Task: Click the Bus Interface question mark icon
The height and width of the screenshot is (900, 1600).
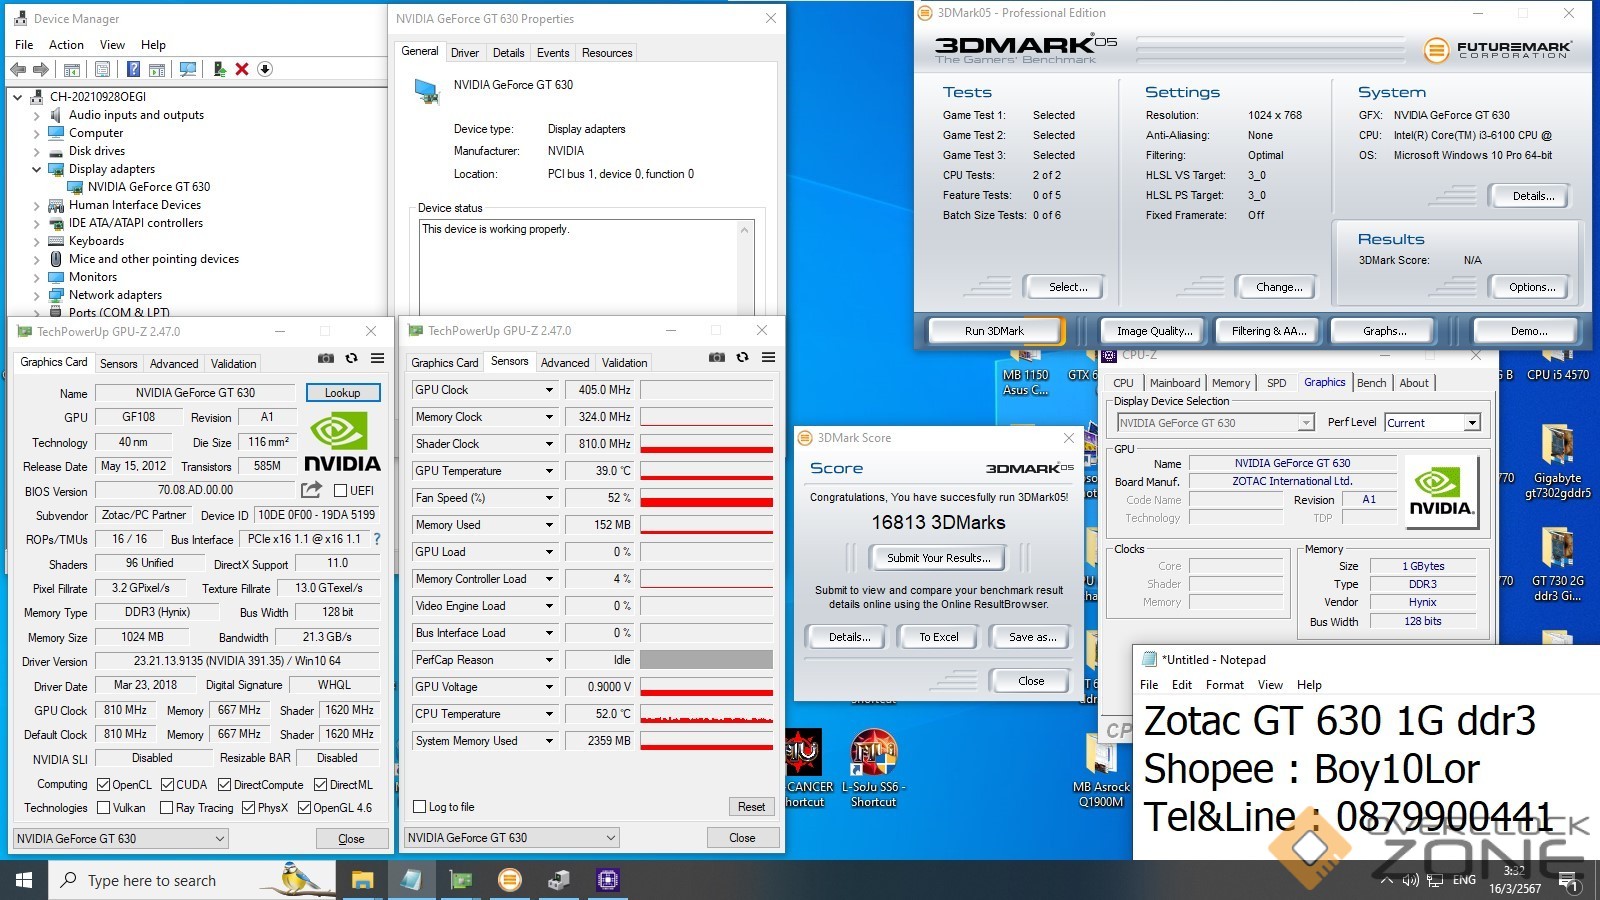Action: pyautogui.click(x=377, y=539)
